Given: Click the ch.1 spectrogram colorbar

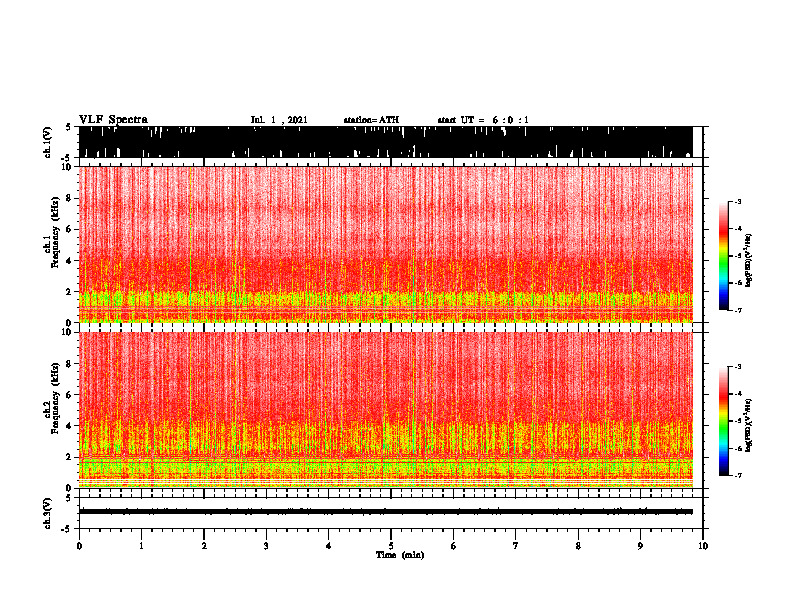Looking at the screenshot, I should click(723, 255).
